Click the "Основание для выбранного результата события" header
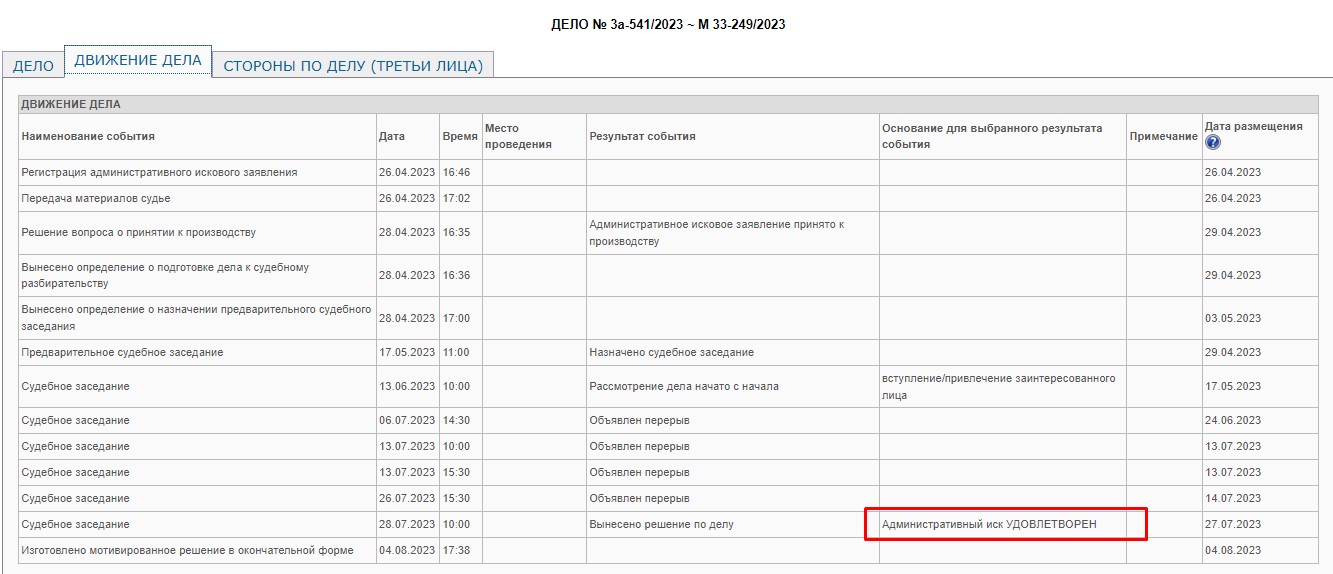 [991, 136]
